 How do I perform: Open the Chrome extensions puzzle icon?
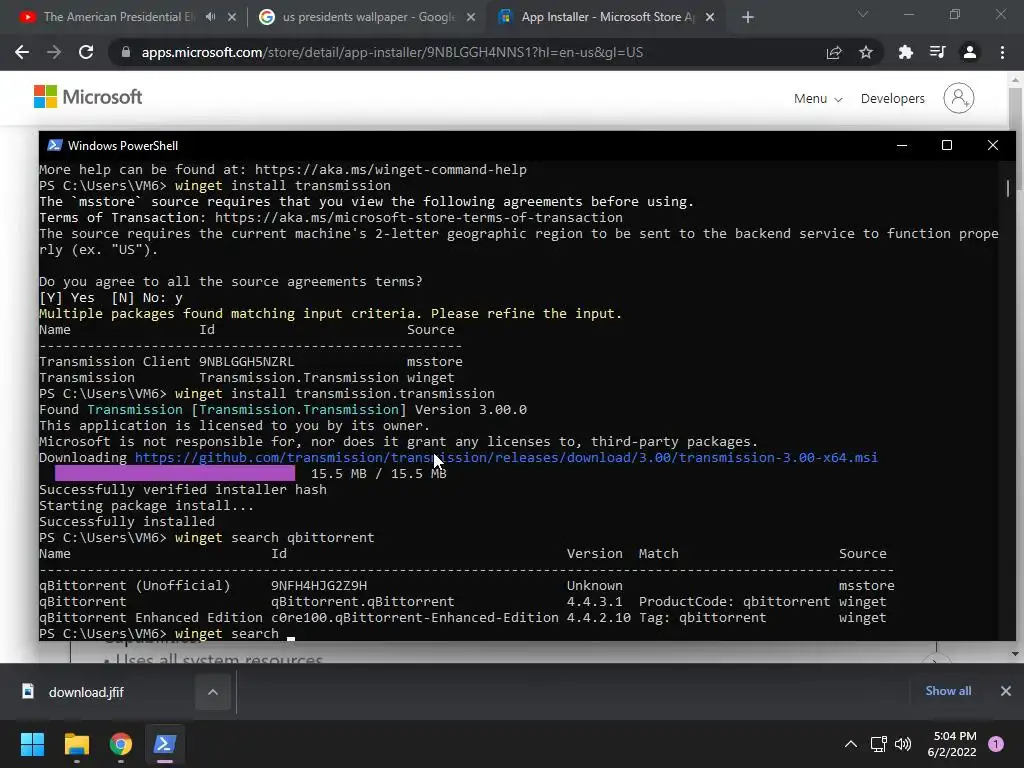906,52
